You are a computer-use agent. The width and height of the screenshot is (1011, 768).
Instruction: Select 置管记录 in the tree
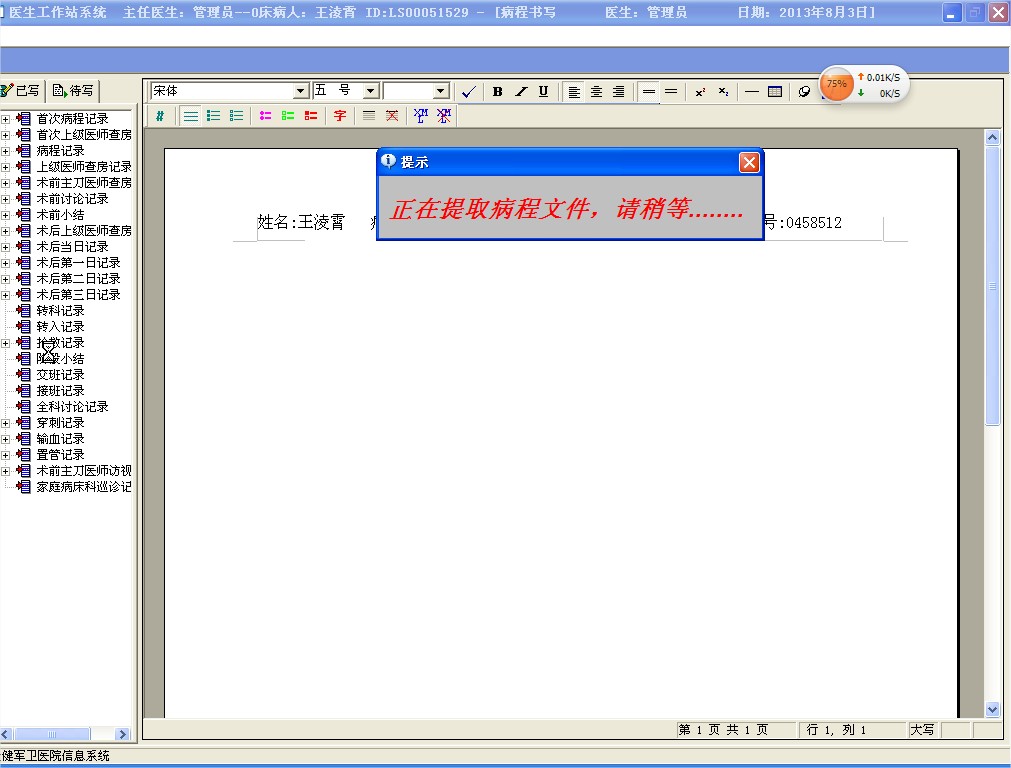[x=60, y=455]
